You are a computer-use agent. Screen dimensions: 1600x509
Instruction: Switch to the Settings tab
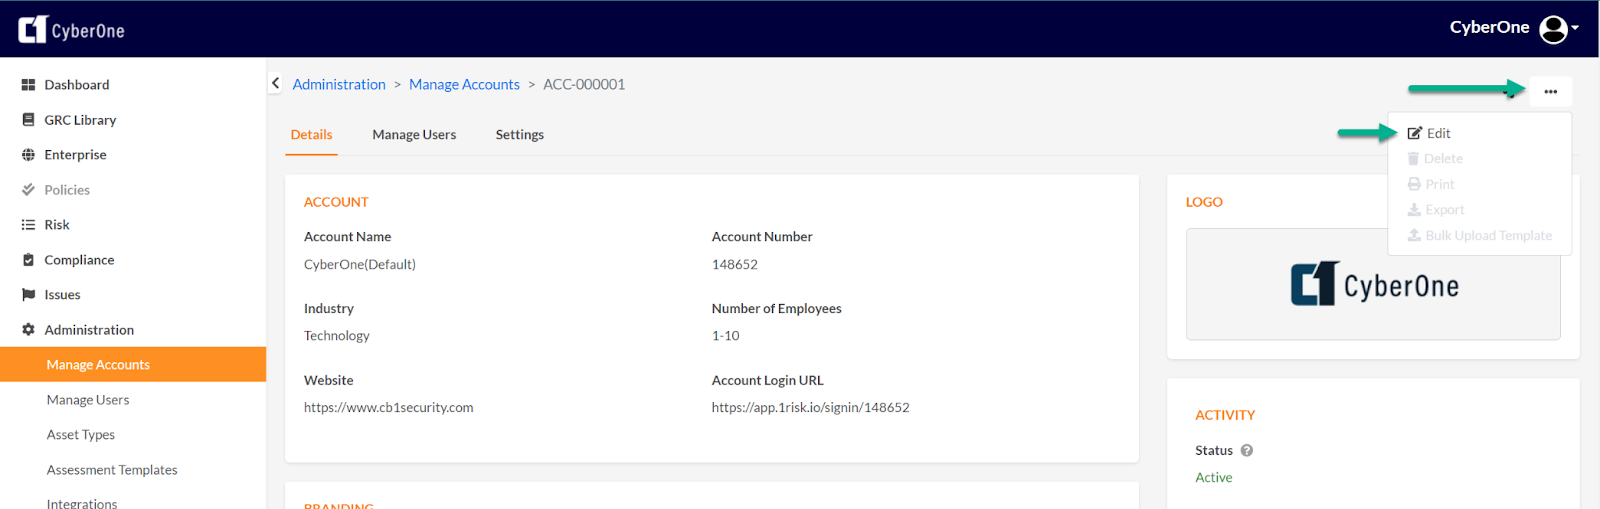520,135
